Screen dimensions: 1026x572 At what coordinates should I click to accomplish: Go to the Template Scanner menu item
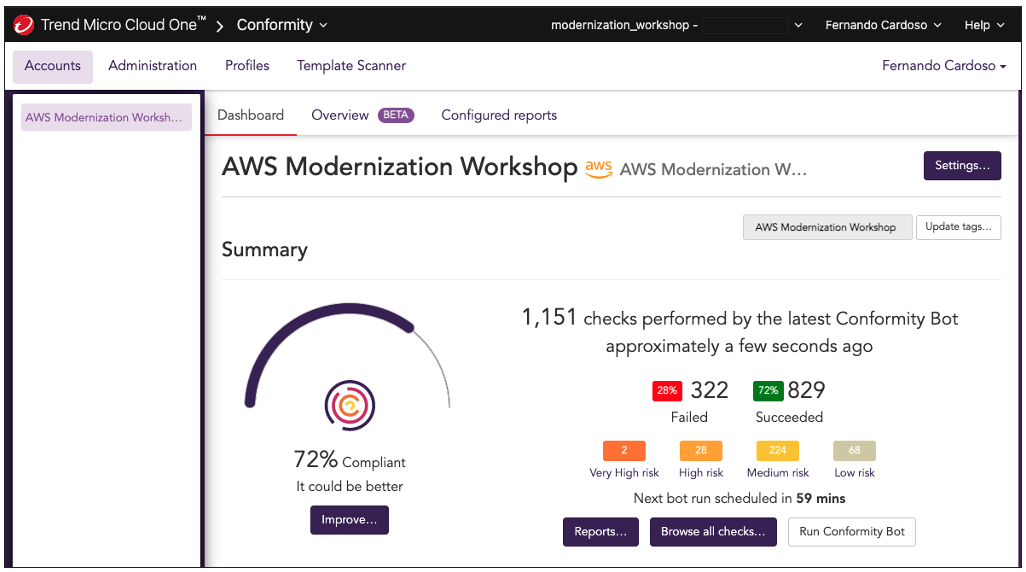pyautogui.click(x=351, y=65)
